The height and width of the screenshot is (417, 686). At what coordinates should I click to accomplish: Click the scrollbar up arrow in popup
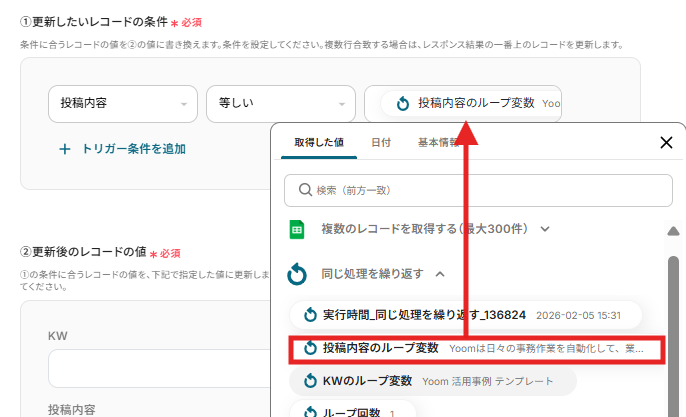tap(673, 231)
